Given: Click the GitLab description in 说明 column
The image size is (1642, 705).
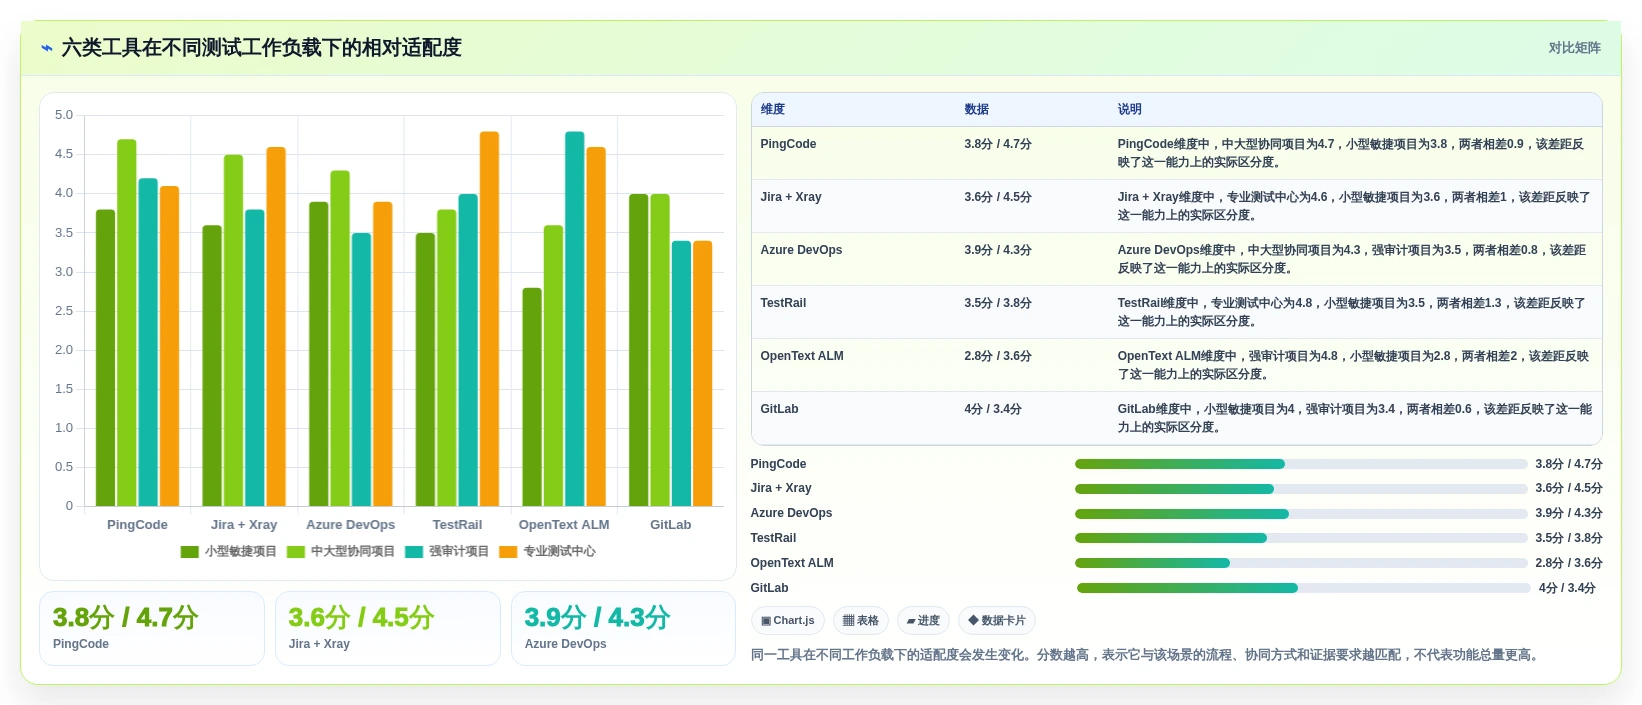Looking at the screenshot, I should 1355,418.
